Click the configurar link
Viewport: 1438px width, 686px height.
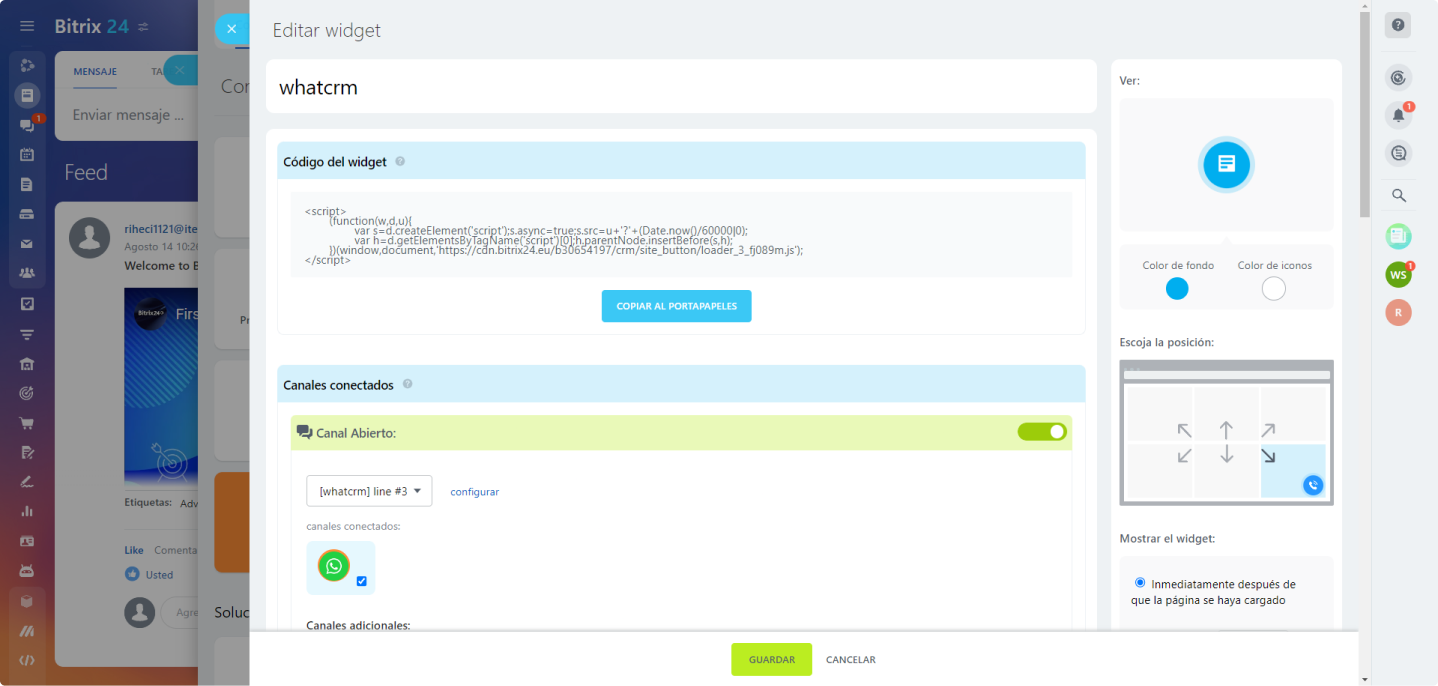tap(474, 492)
